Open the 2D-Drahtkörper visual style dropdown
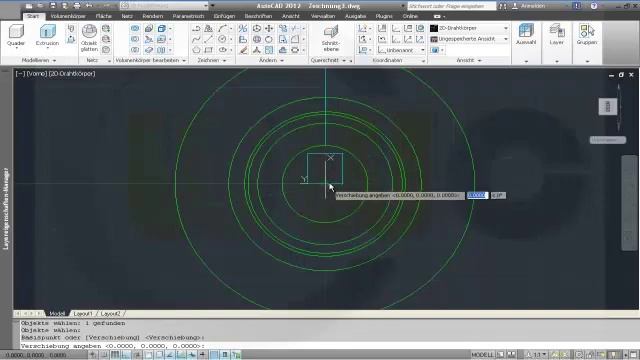Screen dimensions: 640x360 pos(469,28)
